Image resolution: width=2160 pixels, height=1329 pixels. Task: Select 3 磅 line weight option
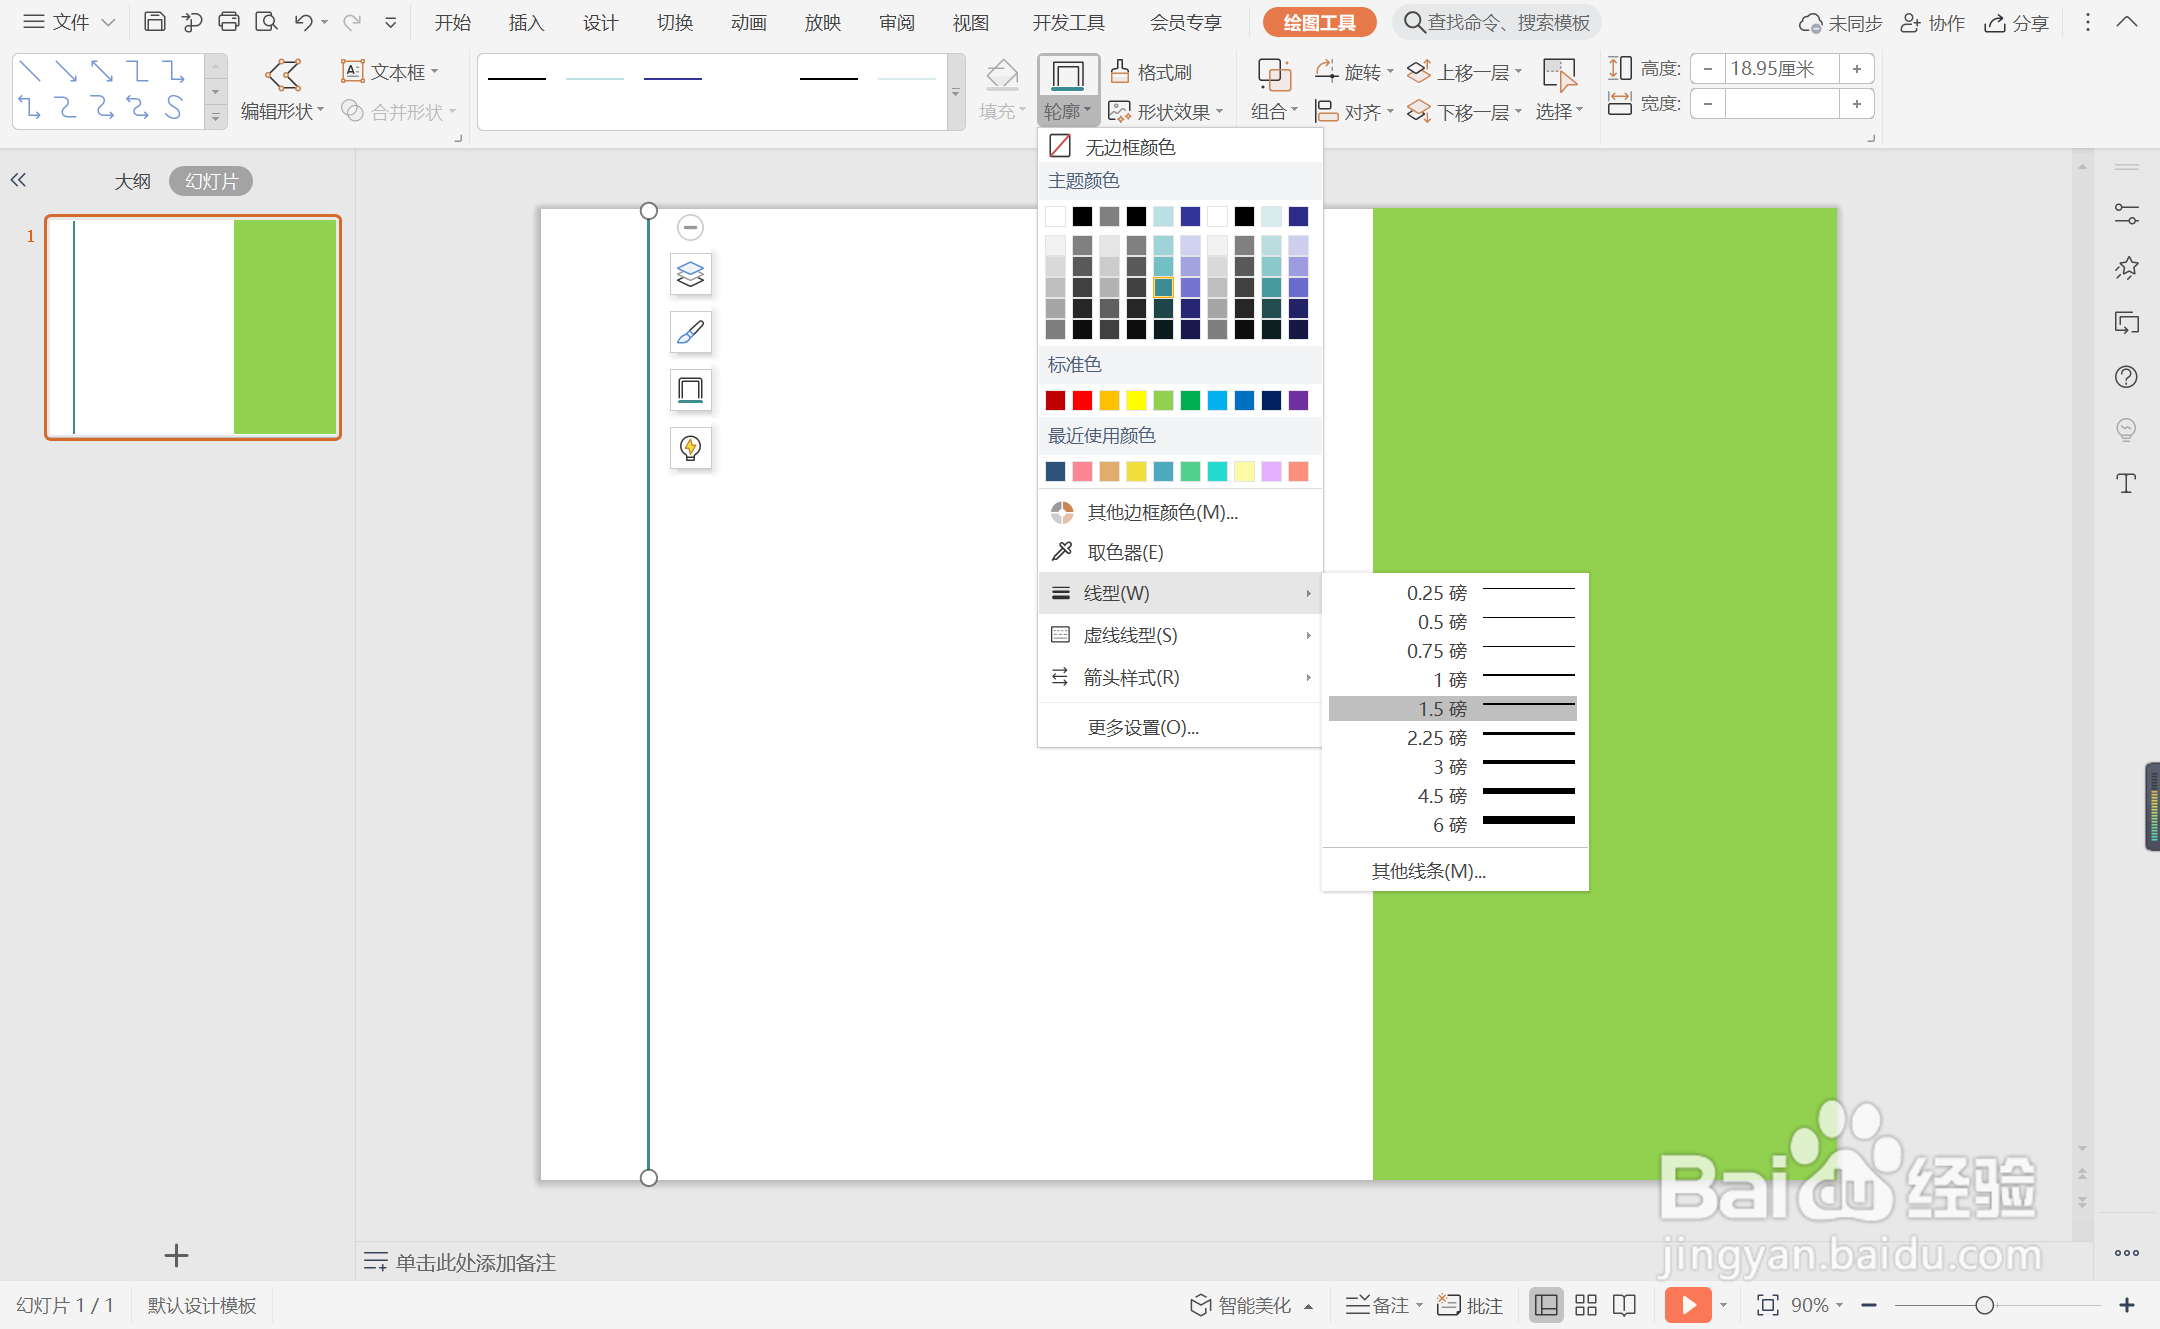pyautogui.click(x=1452, y=766)
